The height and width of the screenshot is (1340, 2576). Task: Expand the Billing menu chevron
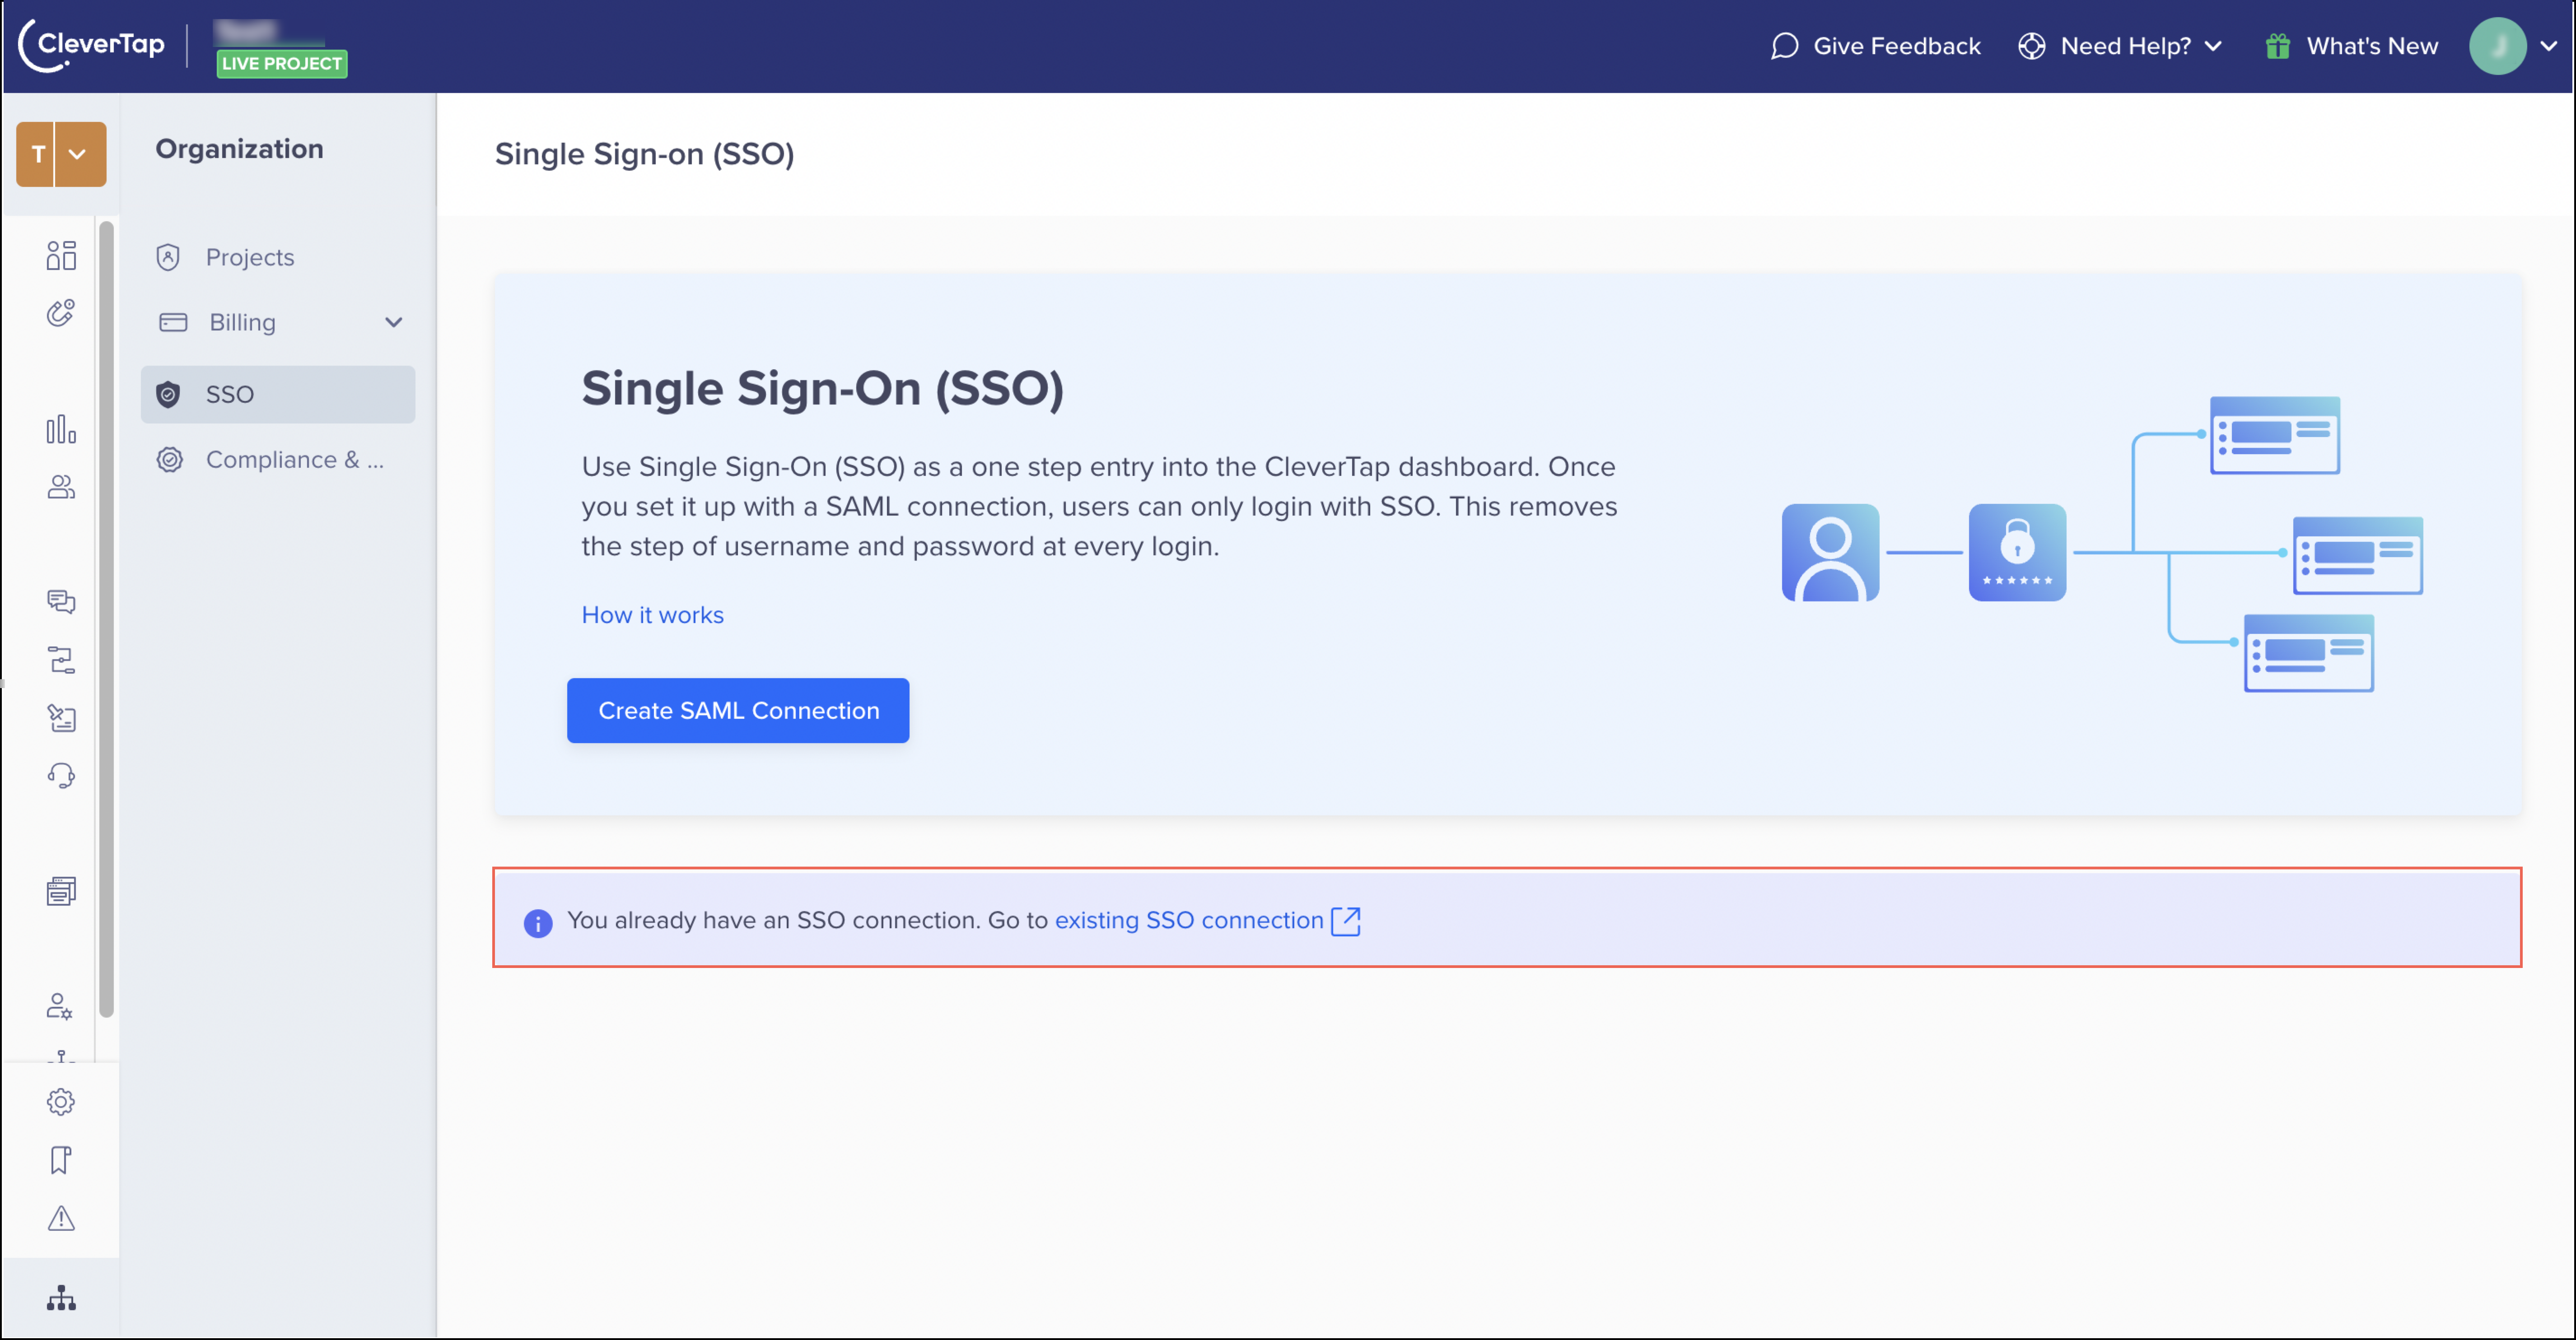click(x=393, y=322)
